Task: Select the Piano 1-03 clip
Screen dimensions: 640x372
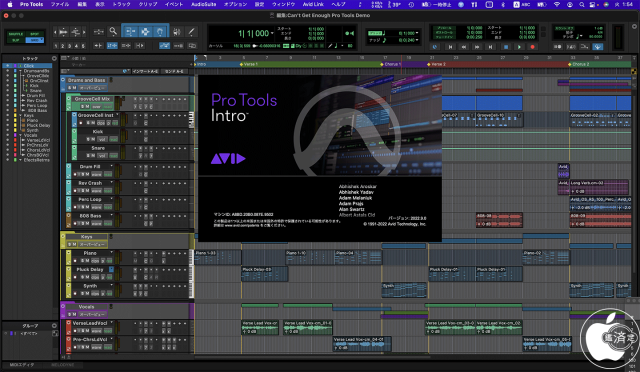Action: pos(218,257)
